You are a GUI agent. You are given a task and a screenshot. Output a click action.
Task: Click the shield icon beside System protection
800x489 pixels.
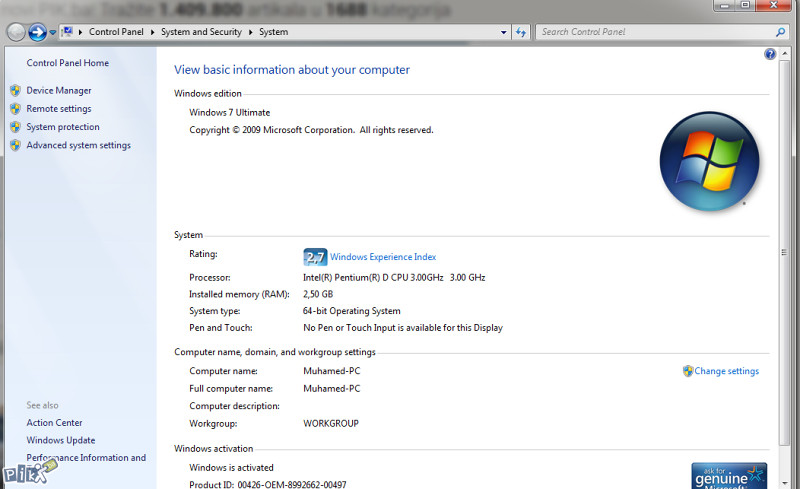pyautogui.click(x=15, y=127)
